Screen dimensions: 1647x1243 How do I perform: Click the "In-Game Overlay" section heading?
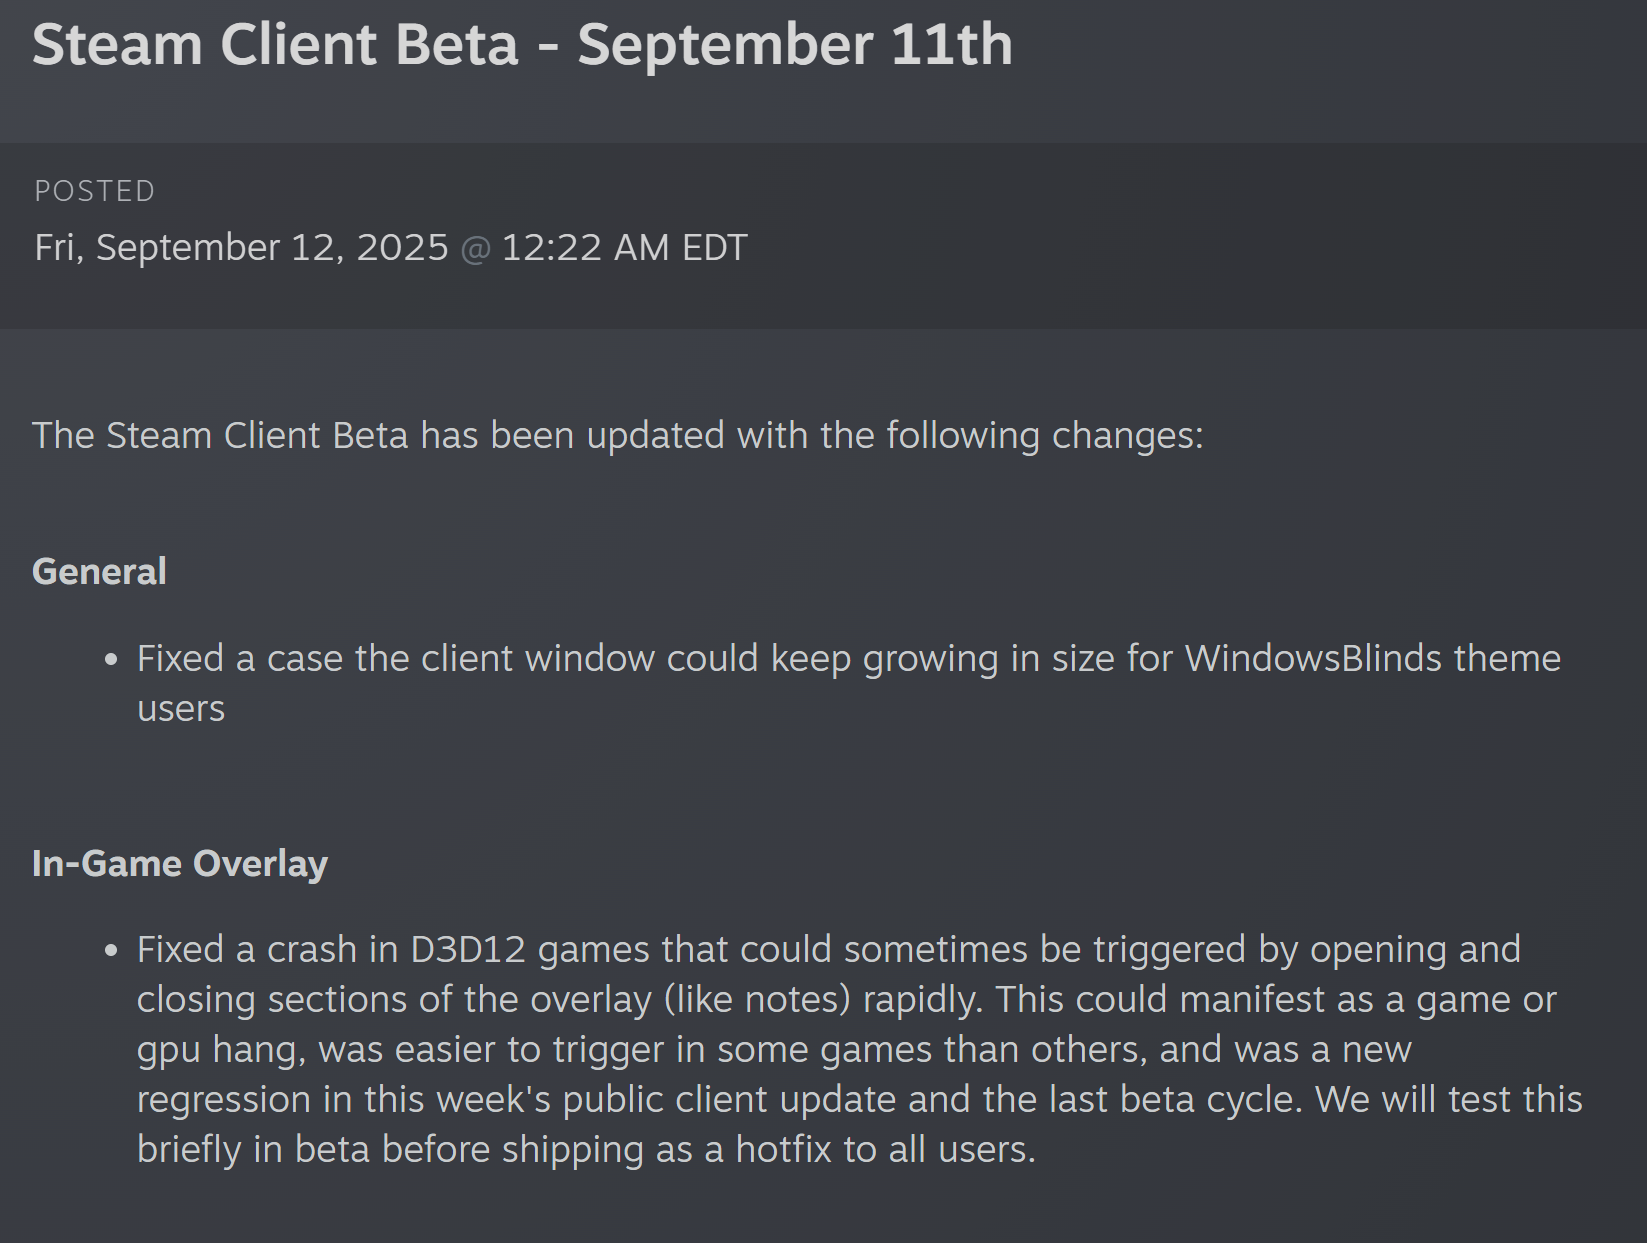click(x=180, y=864)
